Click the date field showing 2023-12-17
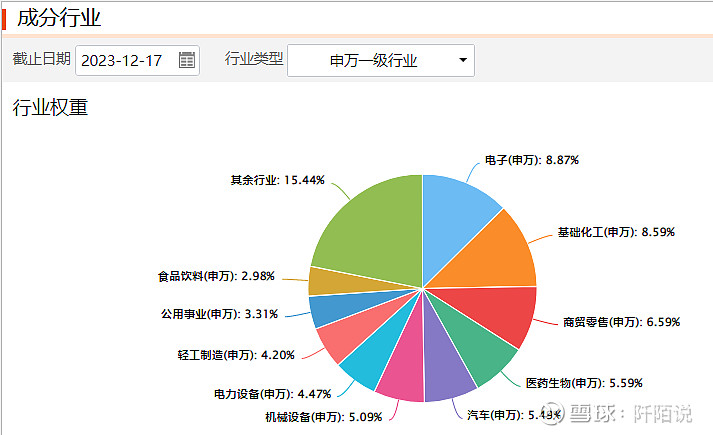 click(x=137, y=60)
